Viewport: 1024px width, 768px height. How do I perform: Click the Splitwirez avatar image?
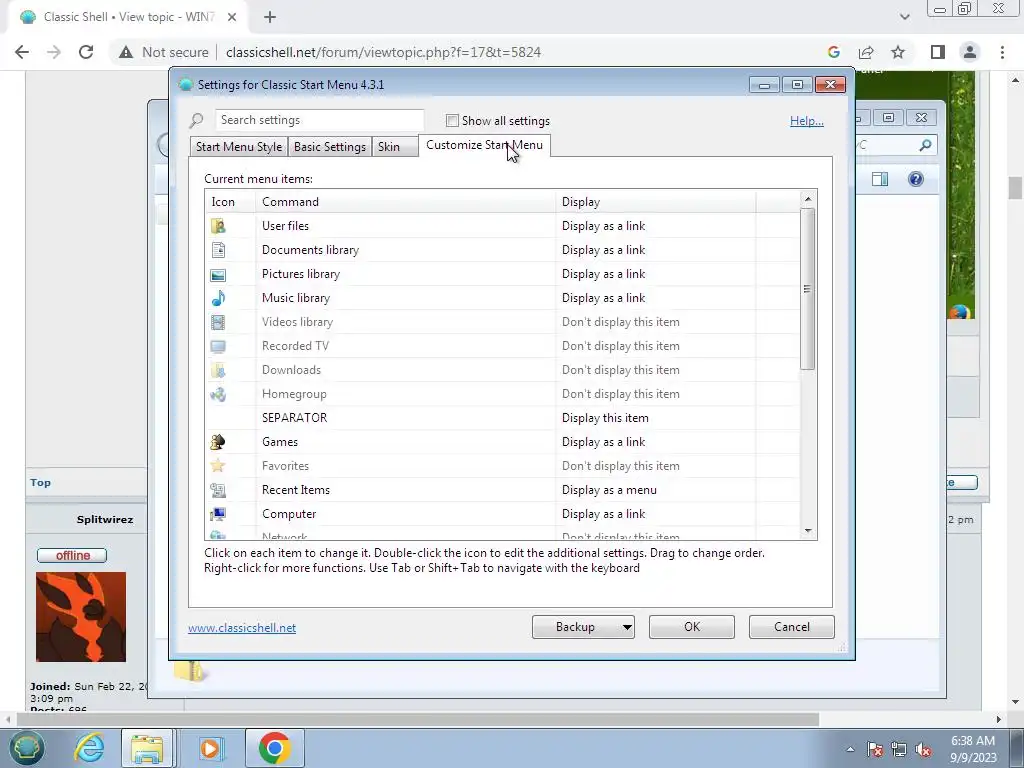pyautogui.click(x=81, y=617)
